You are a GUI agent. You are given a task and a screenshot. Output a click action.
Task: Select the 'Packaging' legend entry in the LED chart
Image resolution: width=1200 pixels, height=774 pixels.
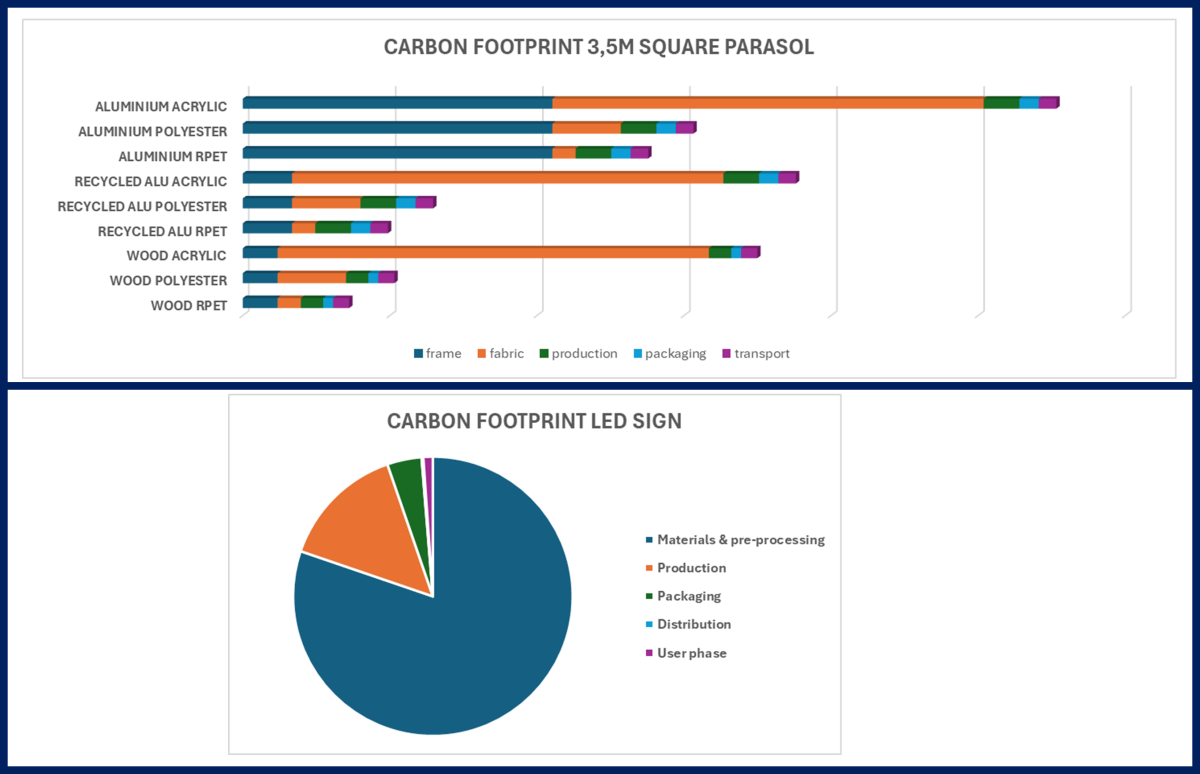689,596
